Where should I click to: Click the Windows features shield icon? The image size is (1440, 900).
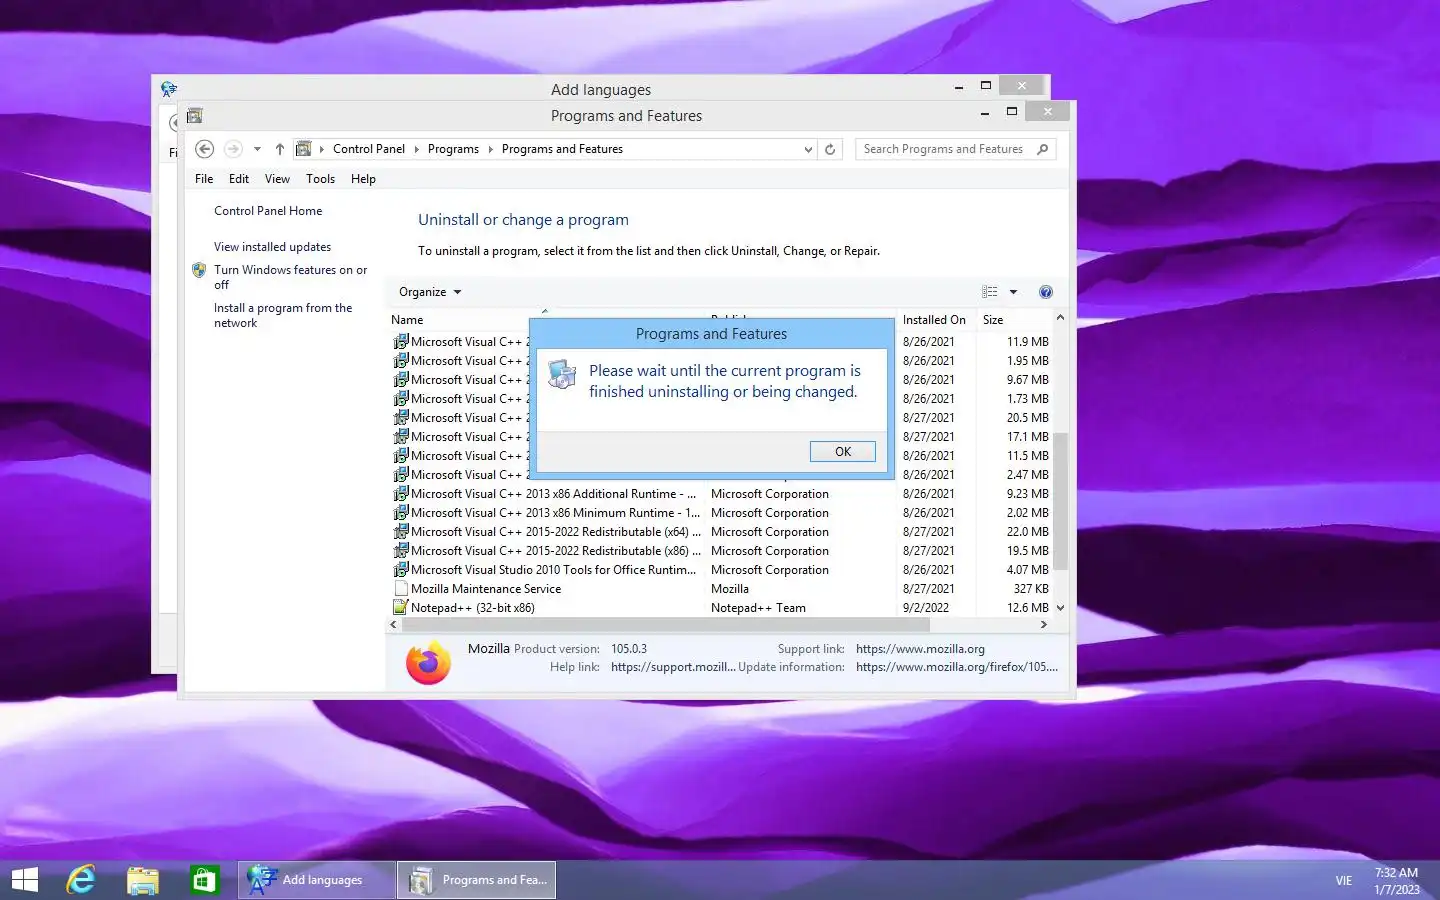point(199,270)
